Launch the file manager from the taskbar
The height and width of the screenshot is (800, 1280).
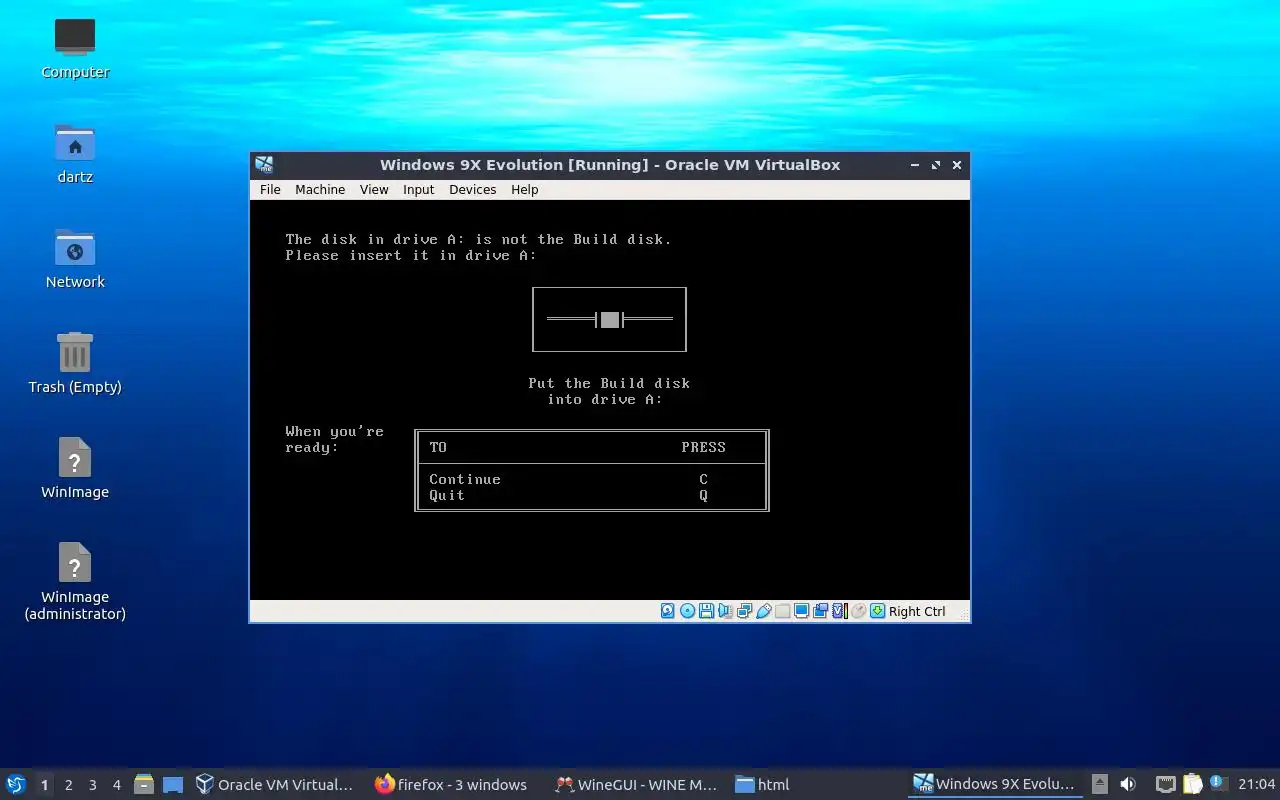pyautogui.click(x=144, y=785)
